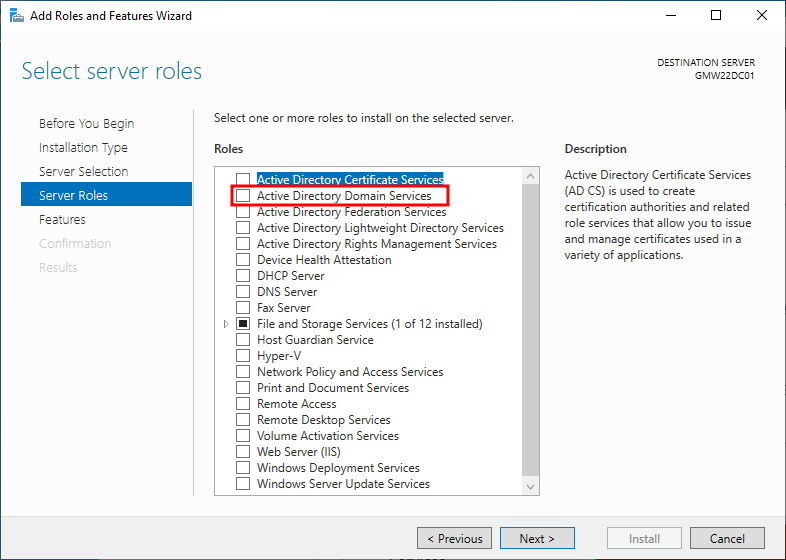This screenshot has width=786, height=560.
Task: Switch to Server Selection step
Action: pyautogui.click(x=84, y=171)
